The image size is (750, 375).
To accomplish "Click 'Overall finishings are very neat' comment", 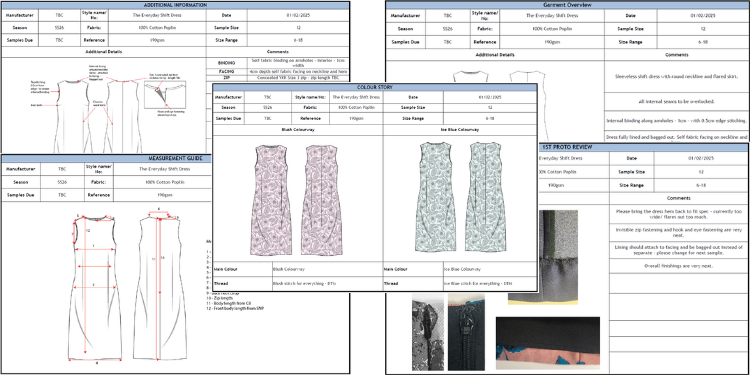I will tap(679, 265).
